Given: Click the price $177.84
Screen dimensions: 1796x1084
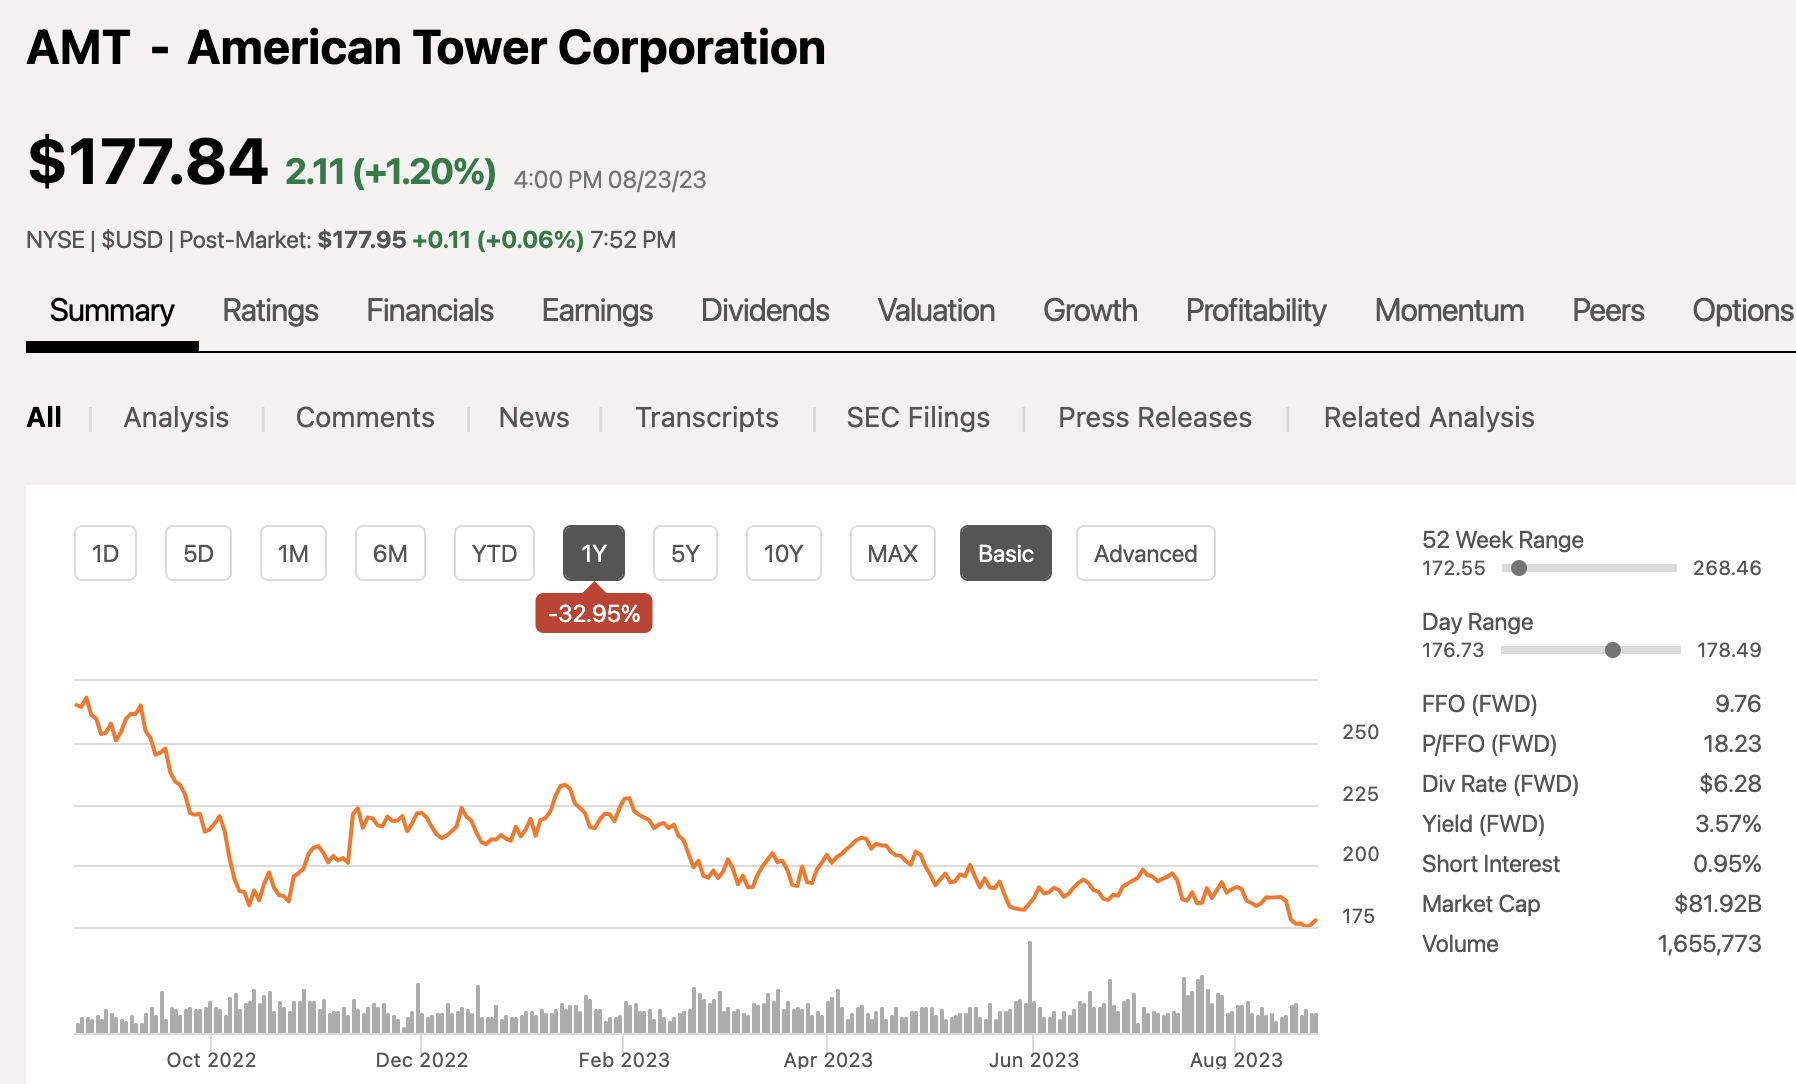Looking at the screenshot, I should pos(148,162).
